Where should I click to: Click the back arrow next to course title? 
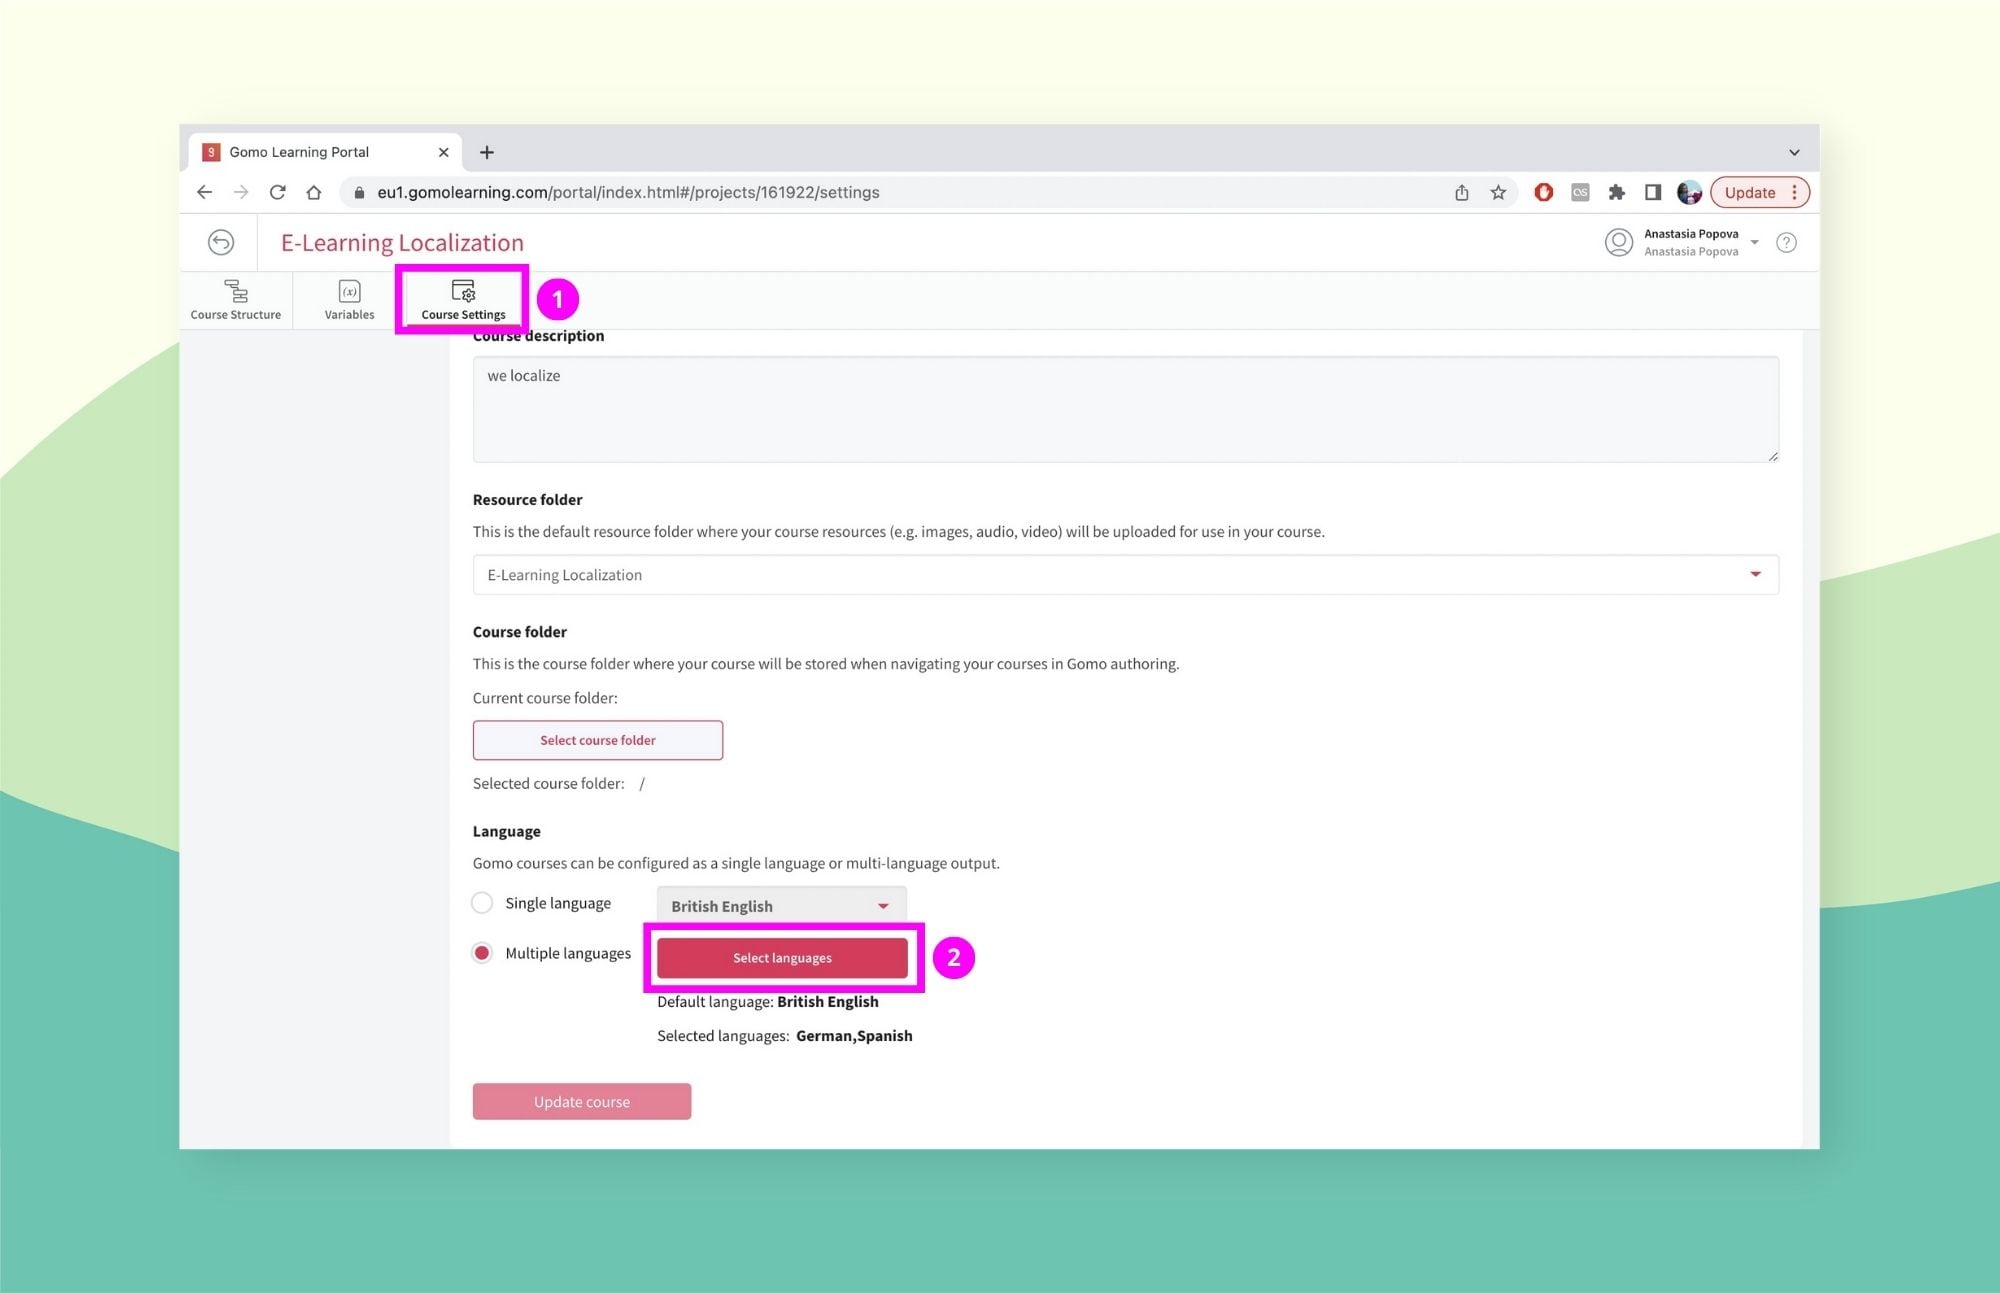click(x=220, y=242)
